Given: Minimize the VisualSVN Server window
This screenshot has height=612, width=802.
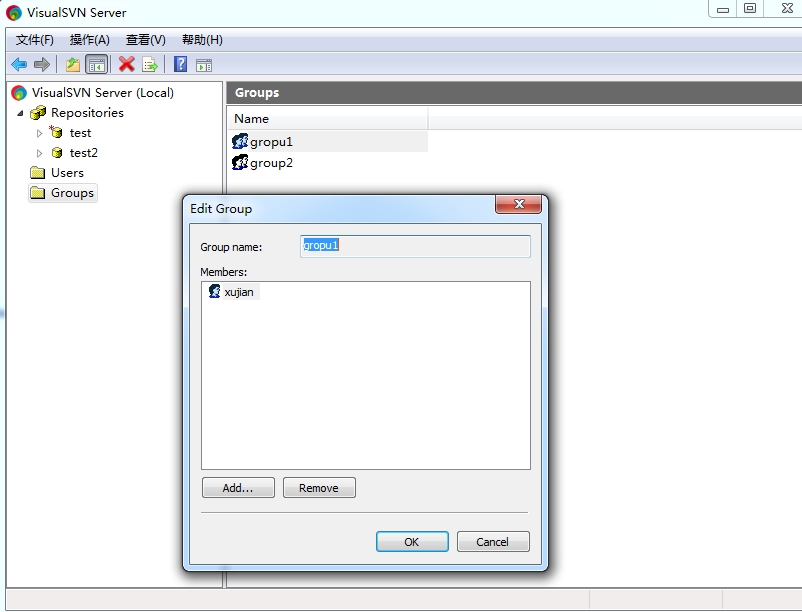Looking at the screenshot, I should (x=722, y=9).
